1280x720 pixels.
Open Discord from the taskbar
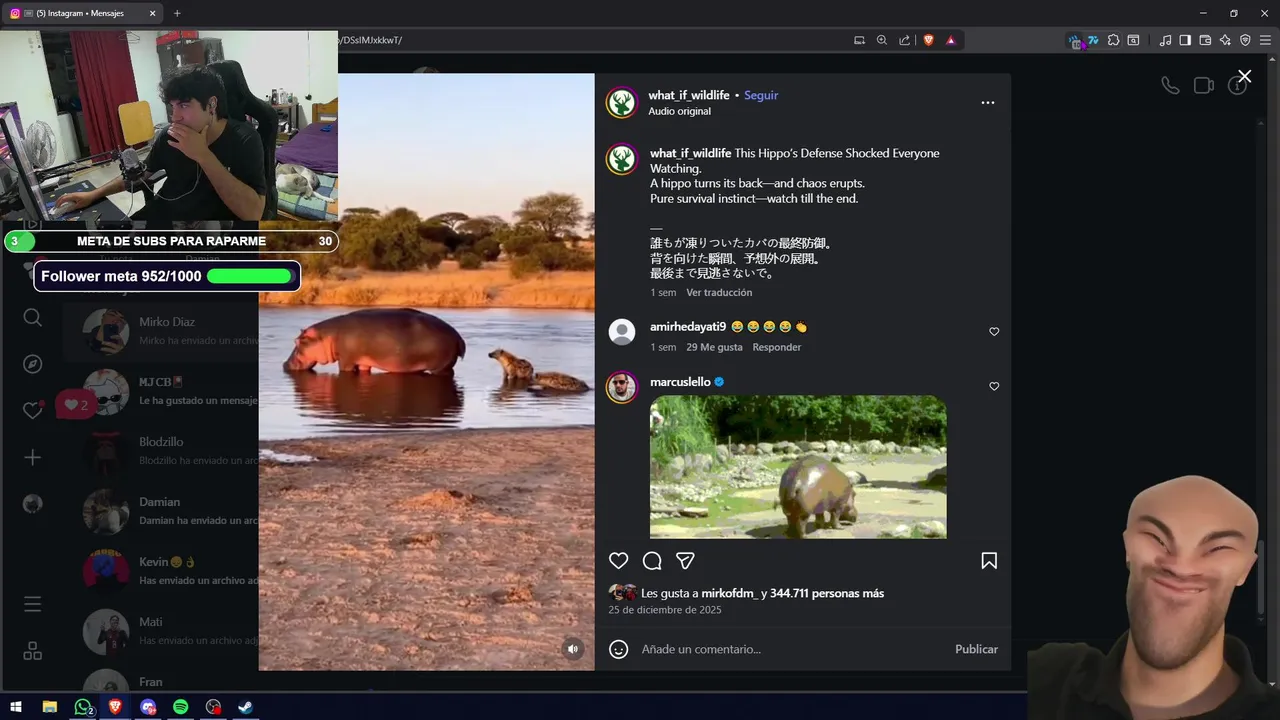coord(148,706)
